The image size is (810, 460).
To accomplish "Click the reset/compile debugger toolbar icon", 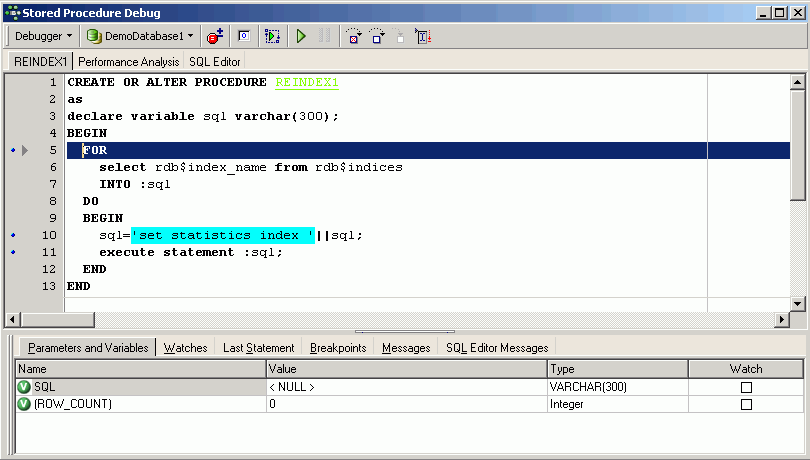I will pos(272,36).
